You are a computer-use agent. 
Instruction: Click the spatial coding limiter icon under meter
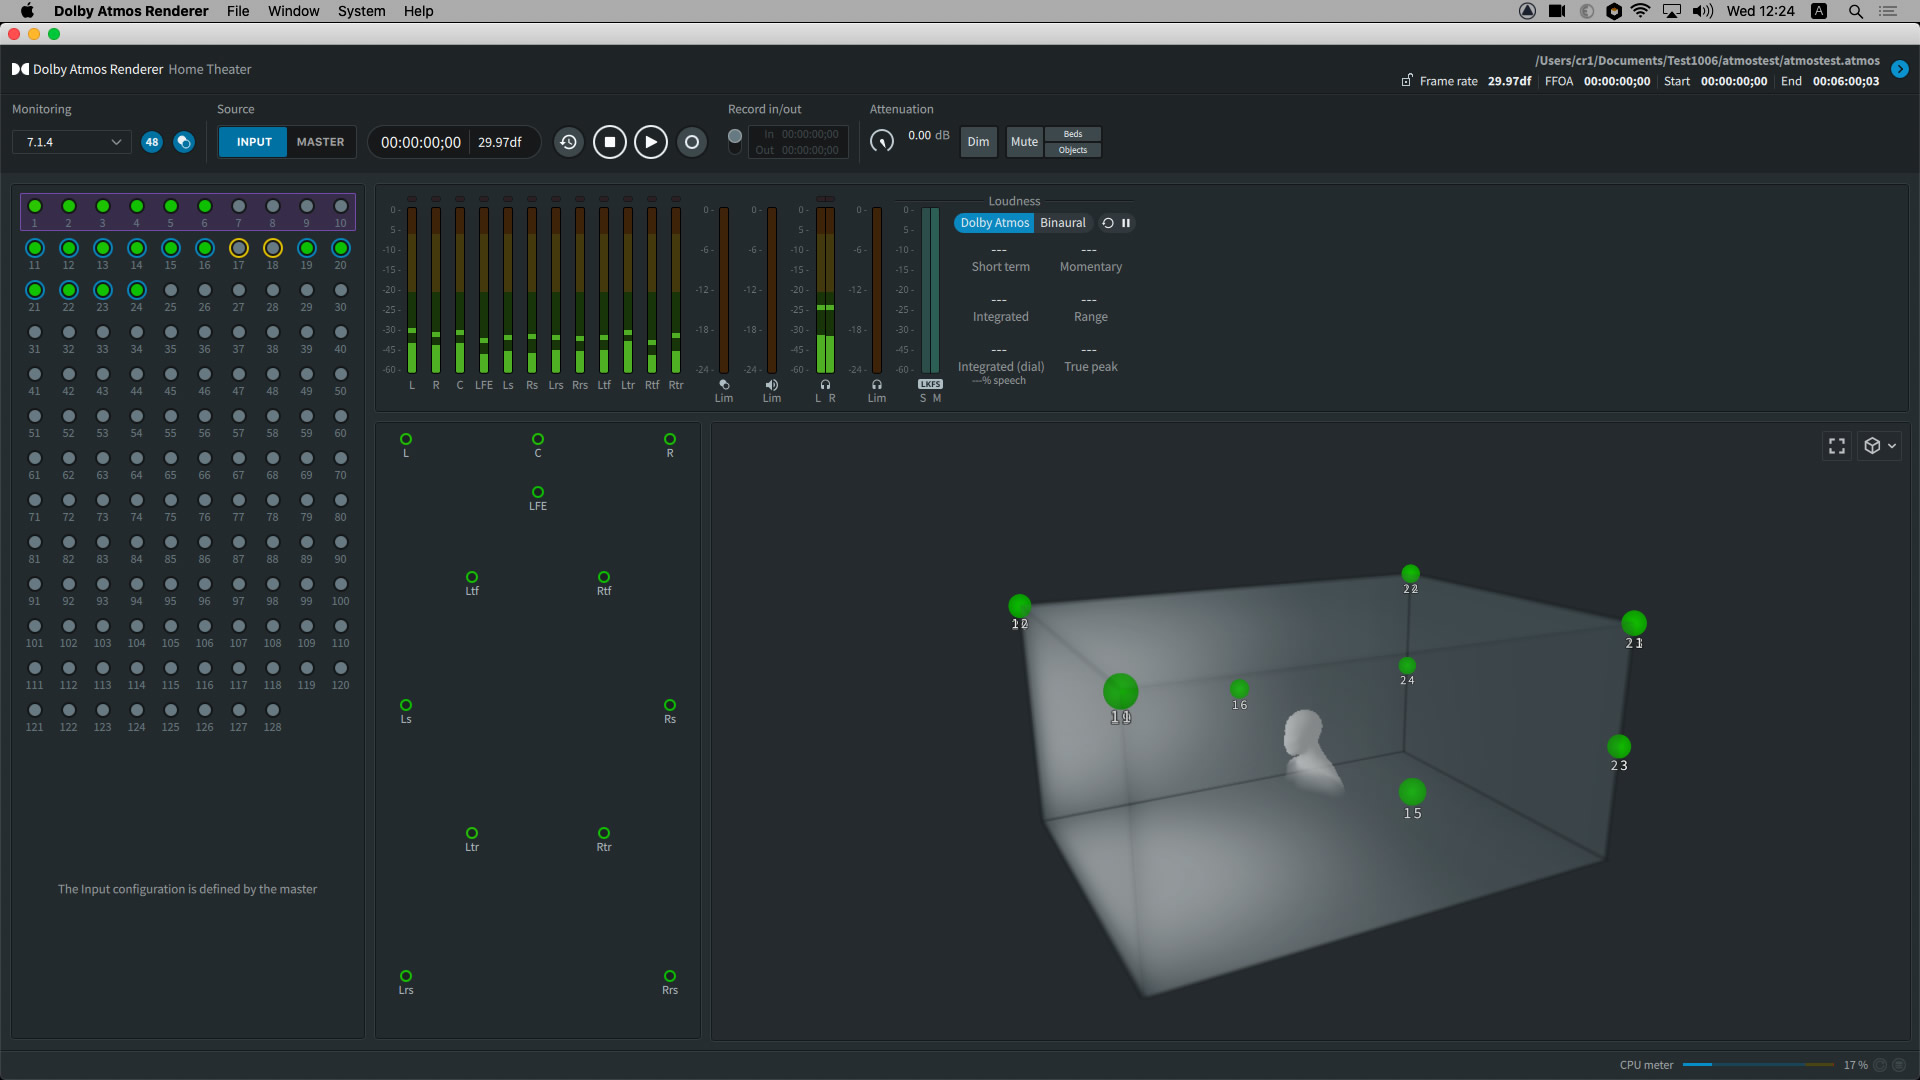click(724, 384)
